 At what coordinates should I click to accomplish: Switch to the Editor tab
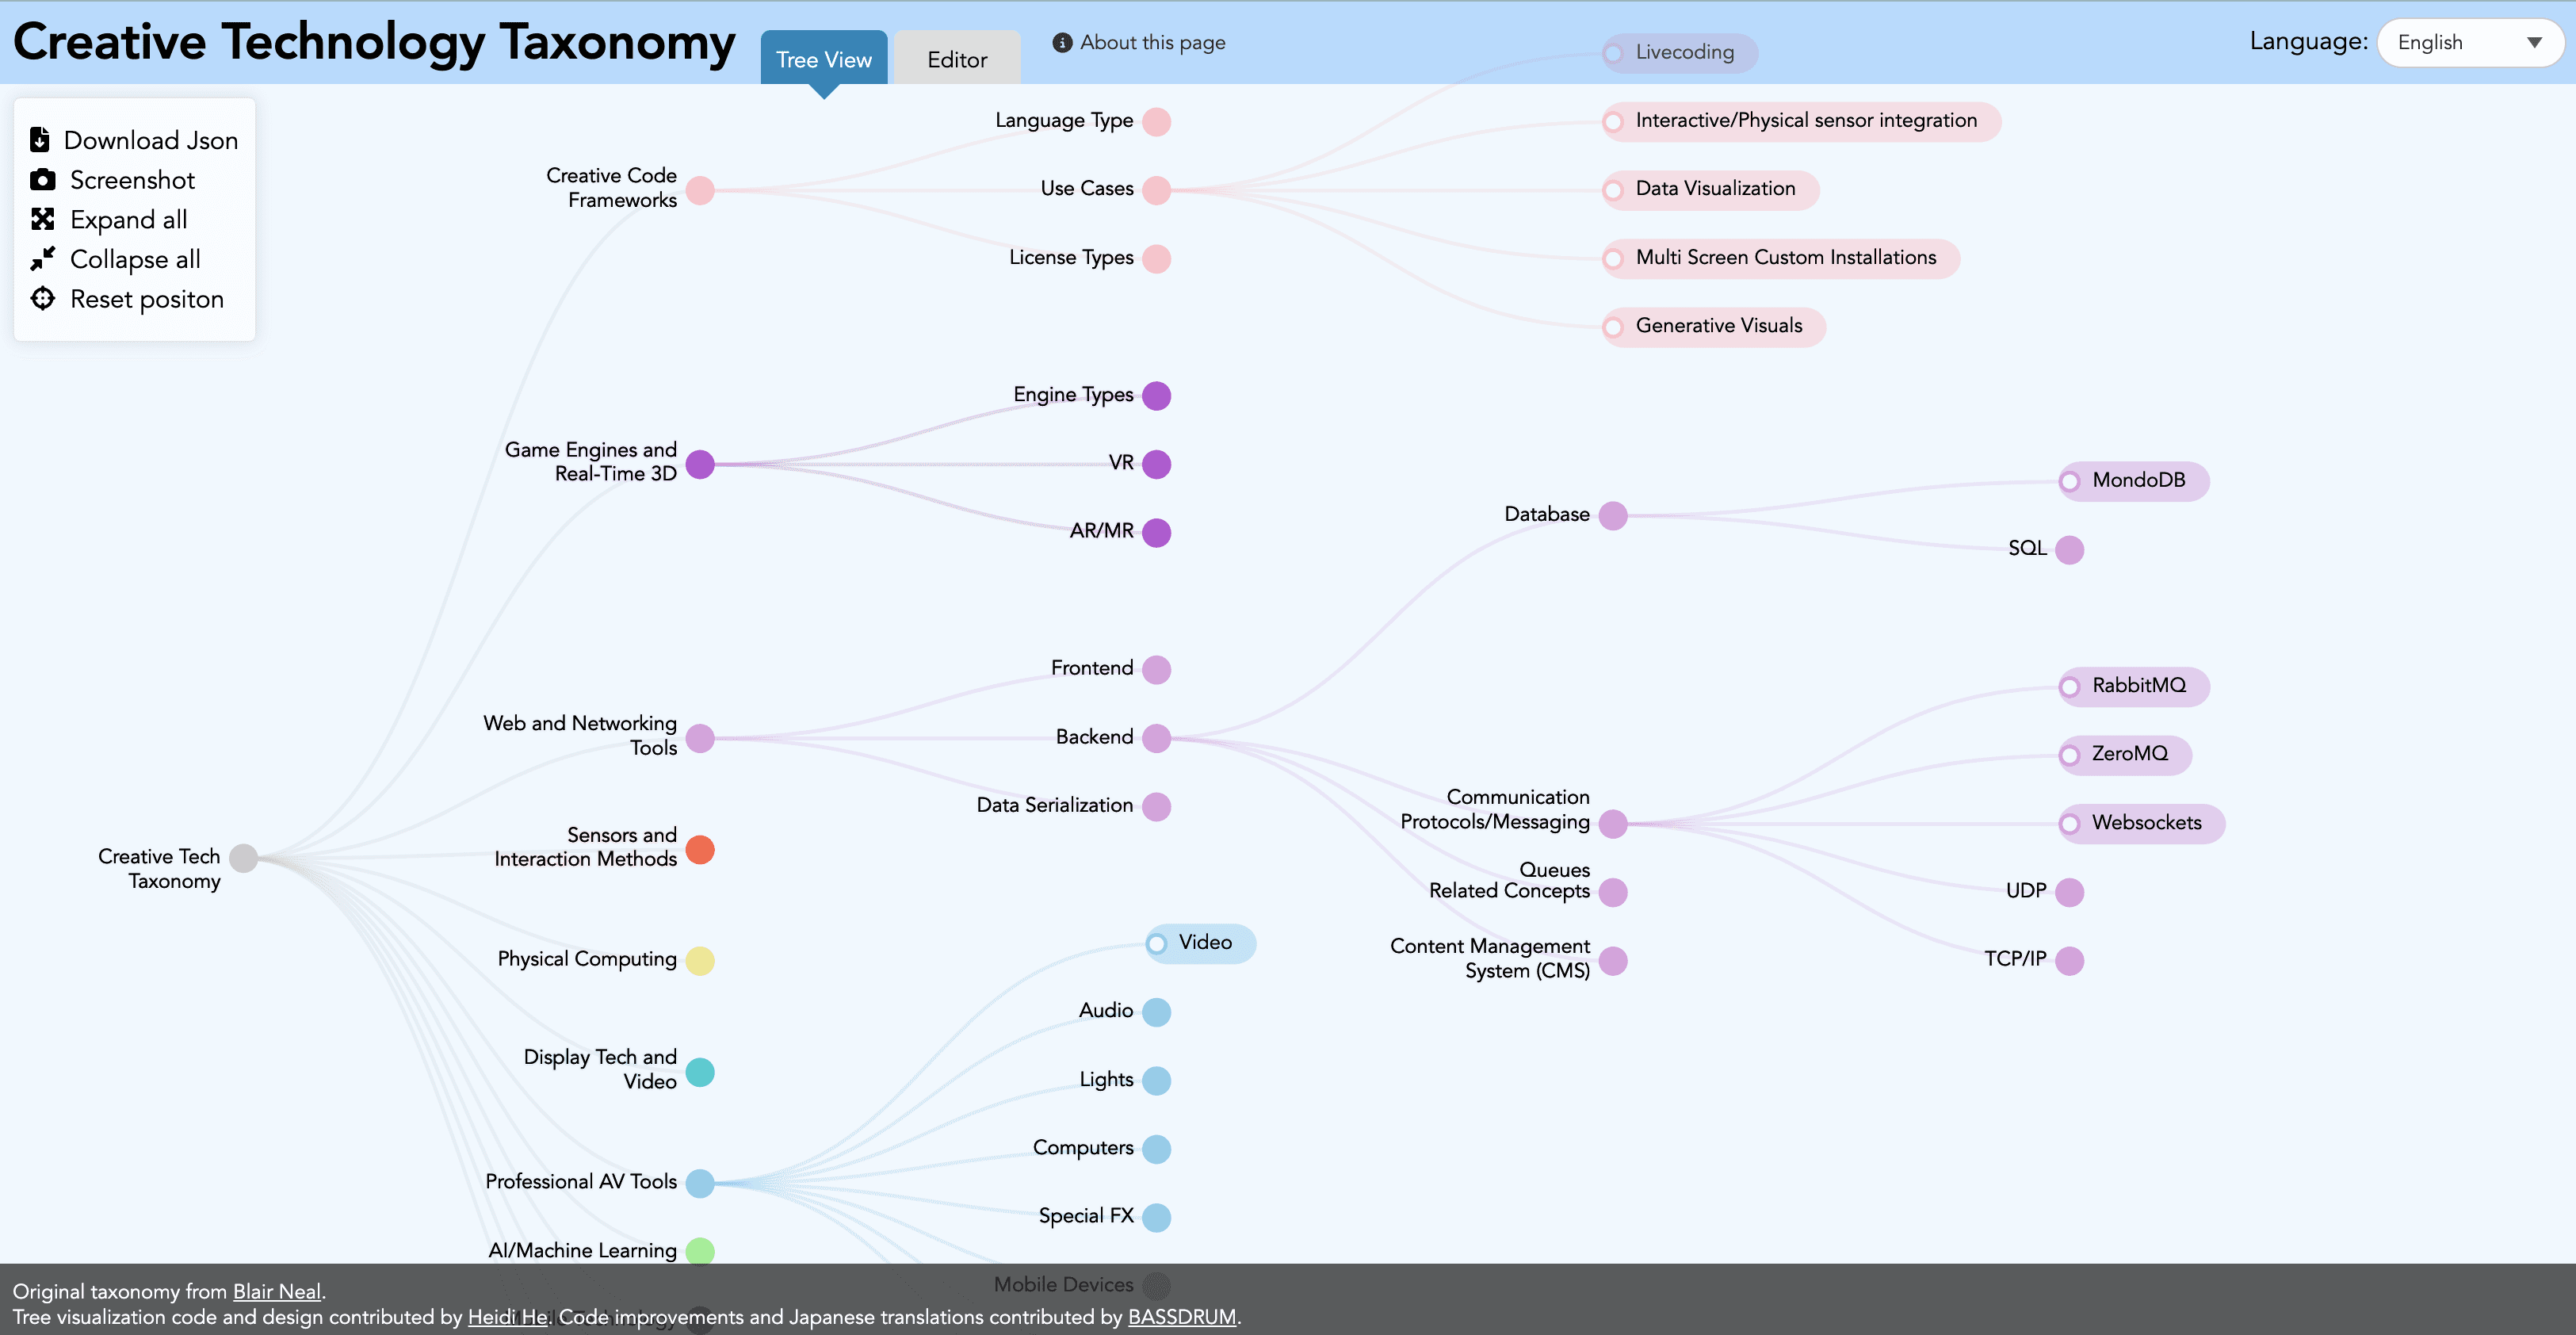pos(956,60)
